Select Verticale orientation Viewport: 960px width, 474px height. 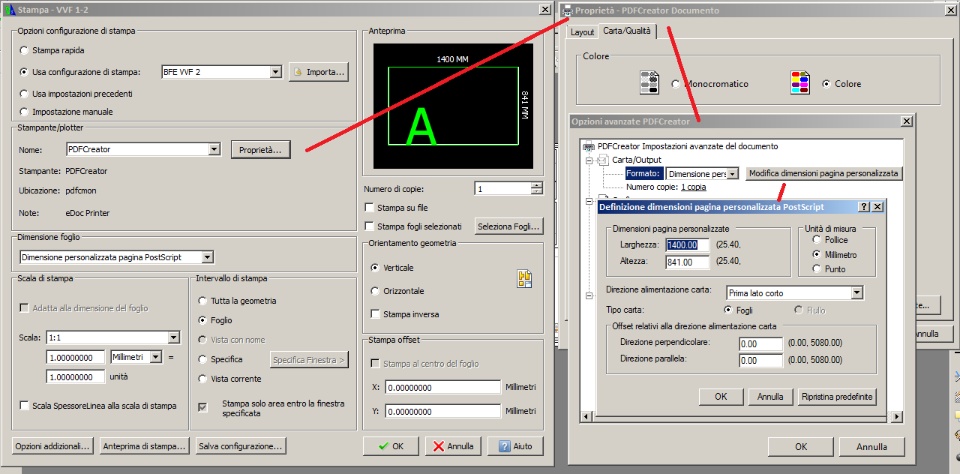[x=375, y=268]
